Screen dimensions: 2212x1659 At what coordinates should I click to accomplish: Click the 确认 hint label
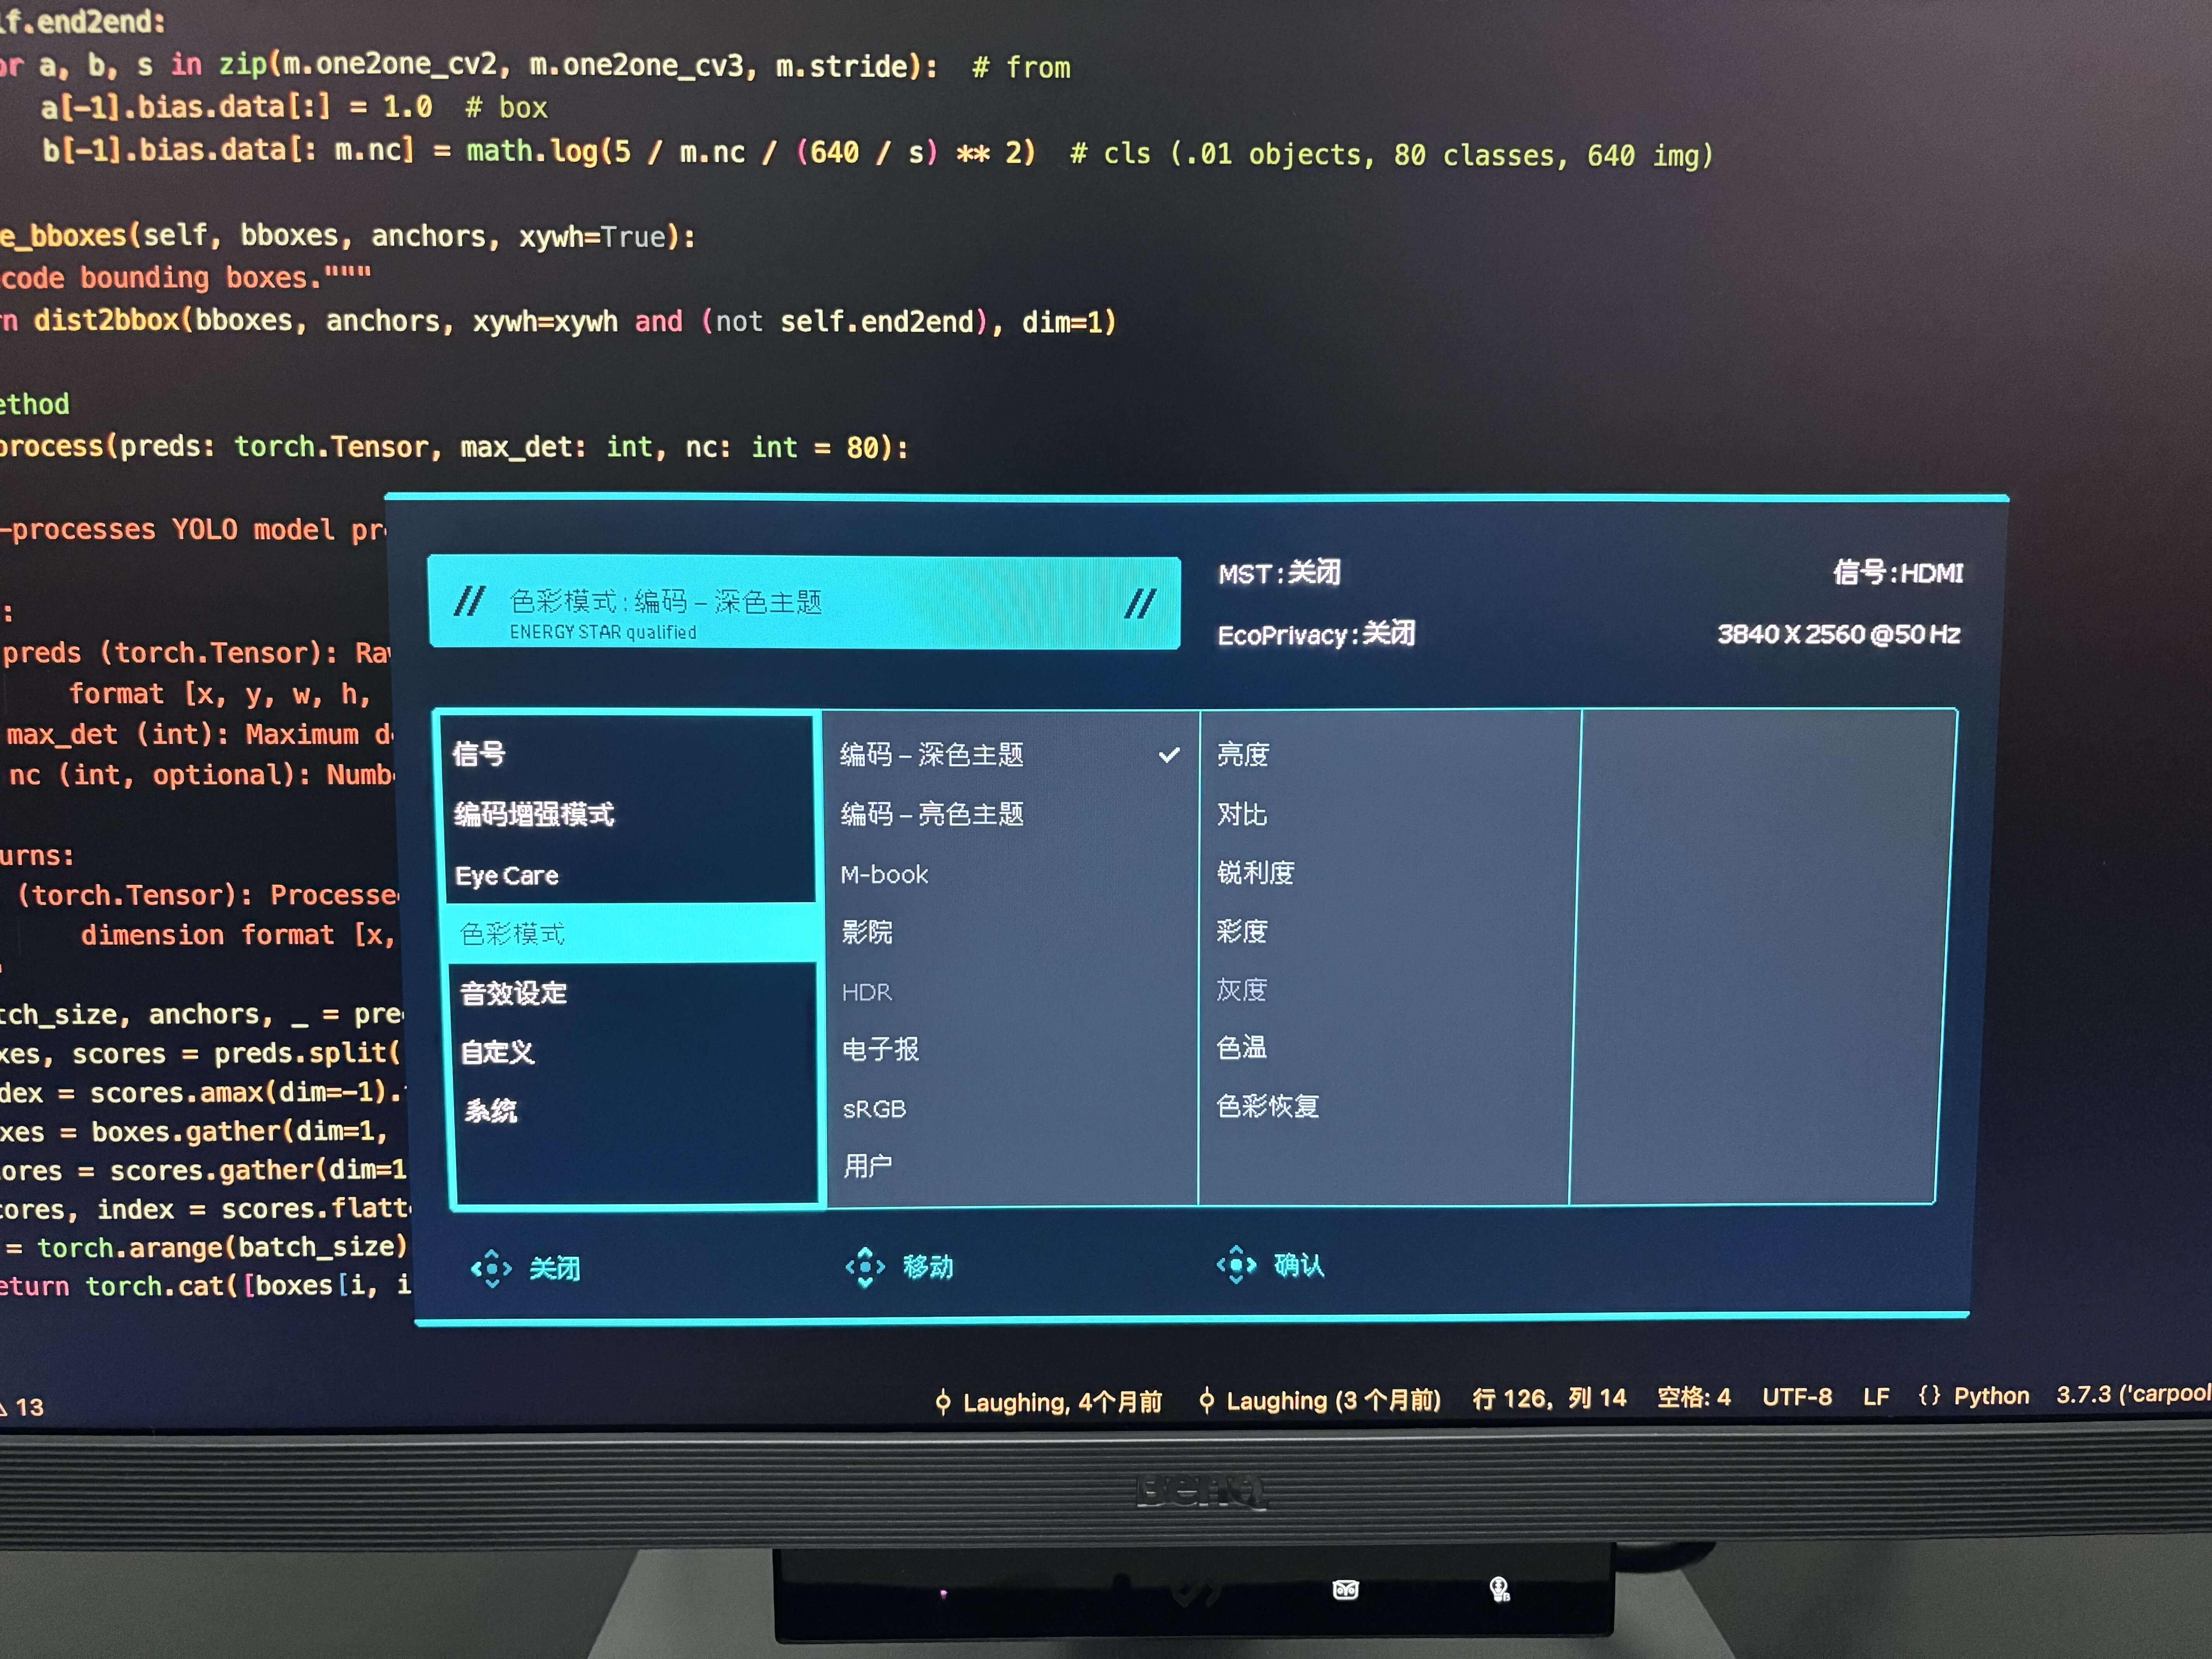(1299, 1265)
